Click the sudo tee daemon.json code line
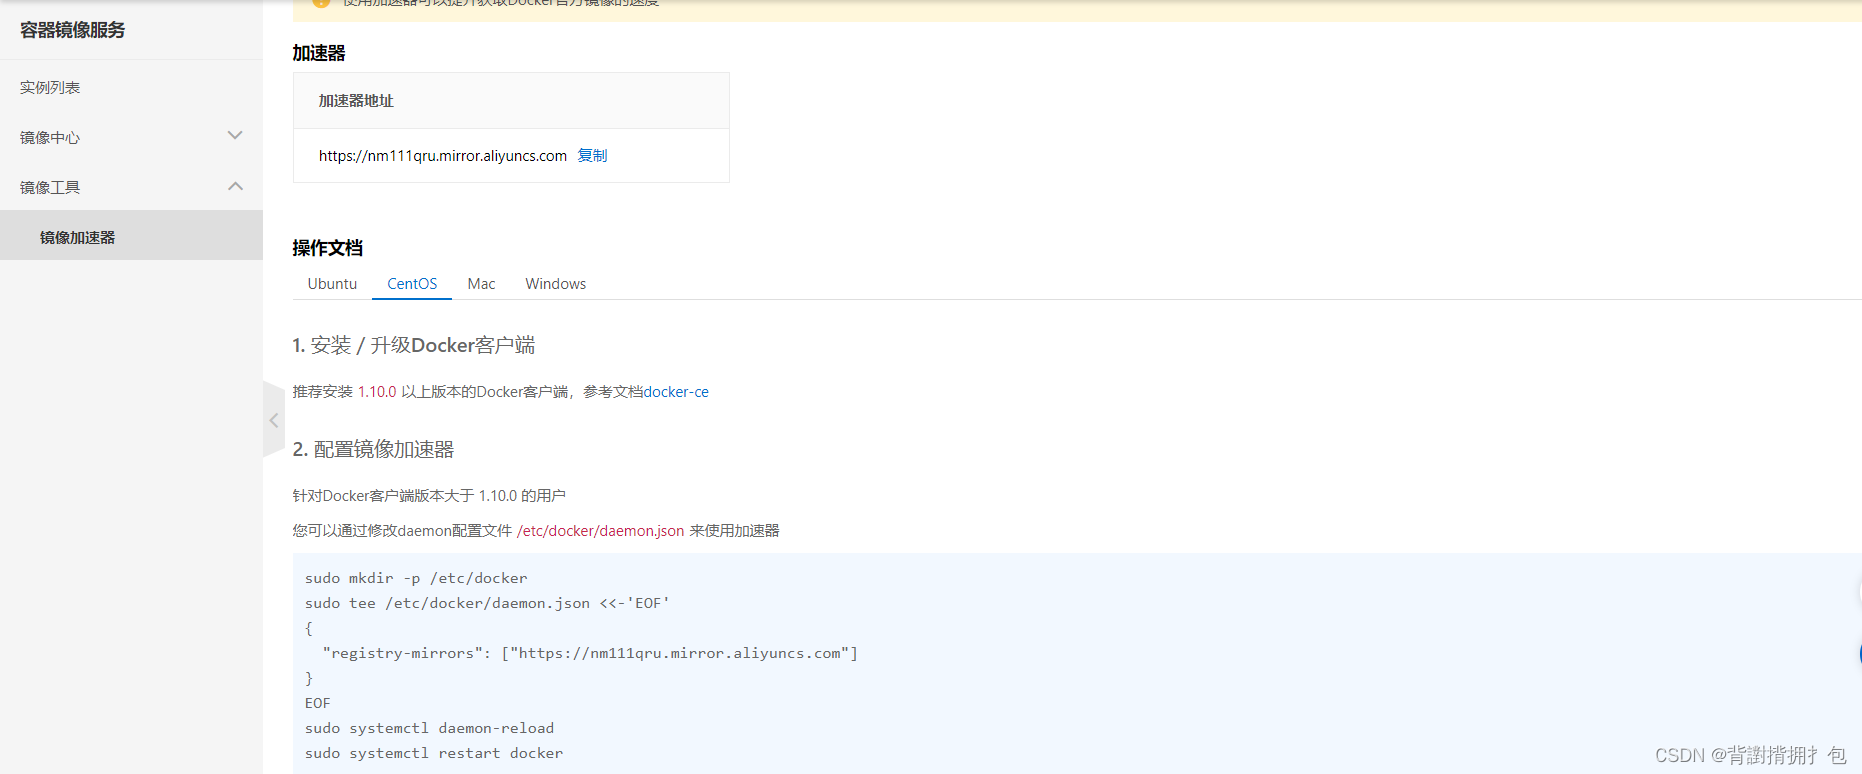The image size is (1862, 774). click(487, 603)
